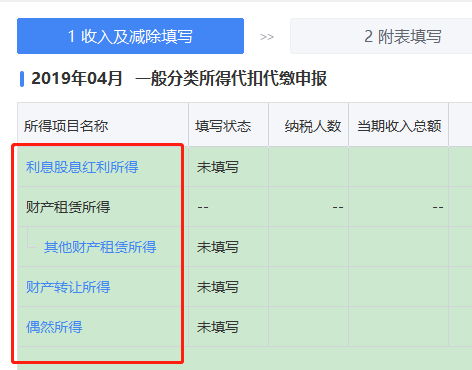Open 偶然所得 link

pos(54,327)
